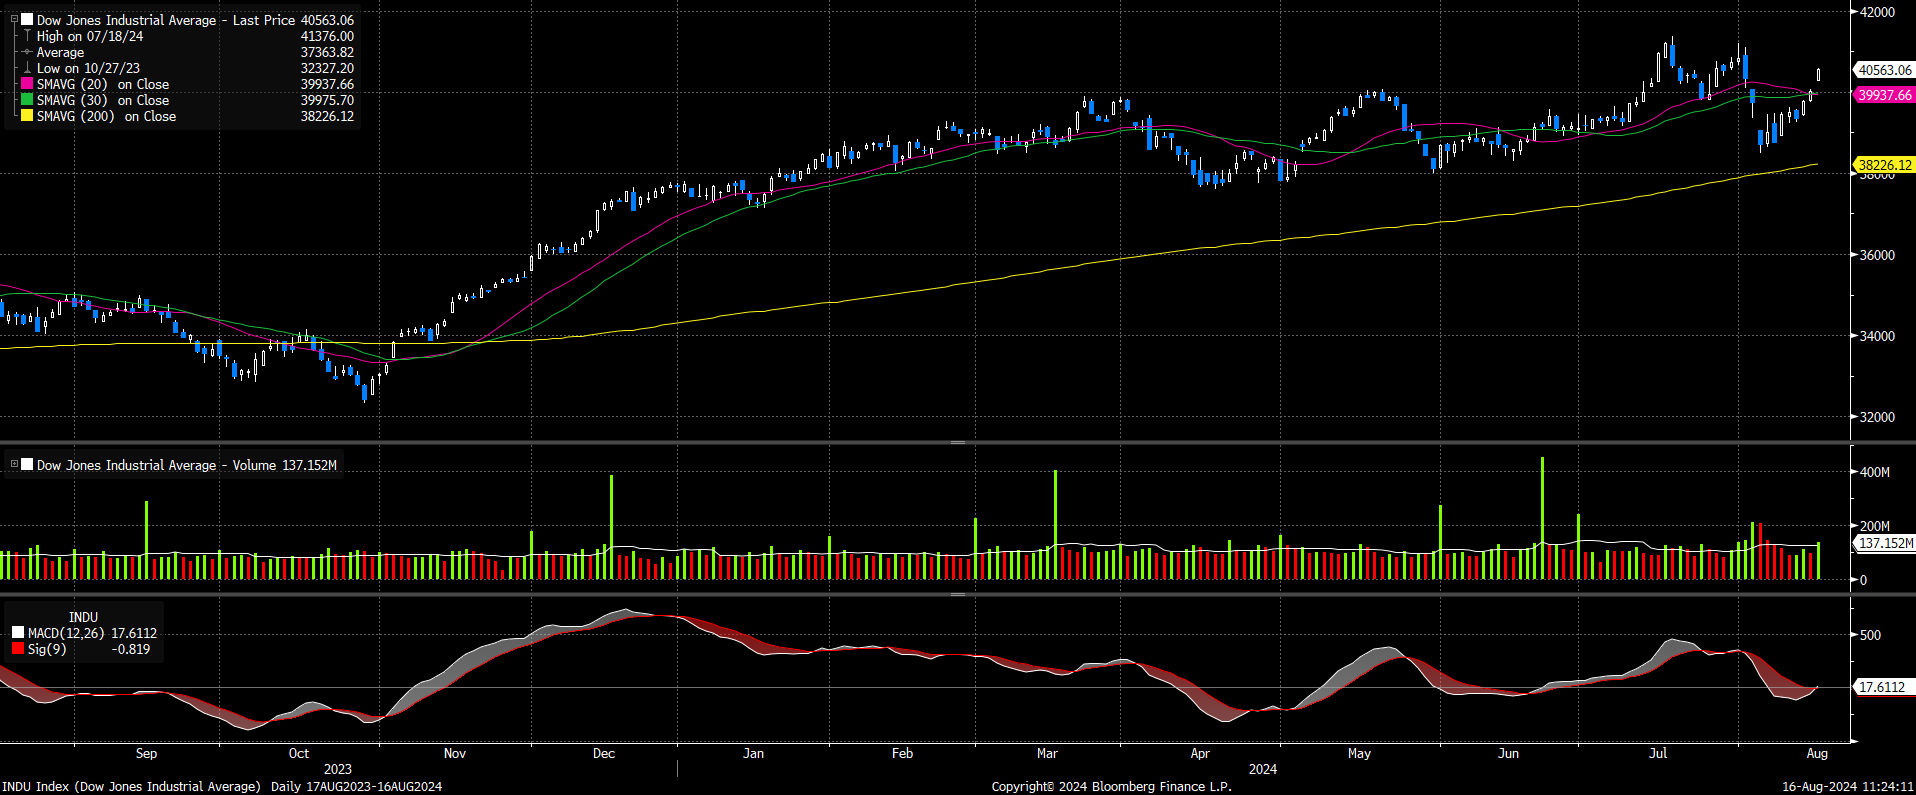Click the Feb label on date axis
The image size is (1916, 795).
[x=902, y=753]
